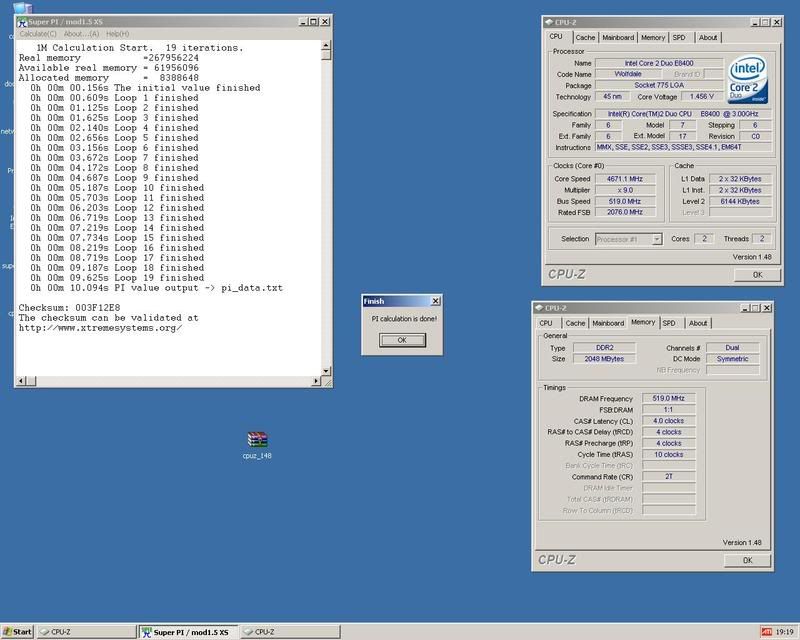Click the Super PI horizontal scrollbar left arrow
Viewport: 800px width, 640px height.
coord(21,381)
